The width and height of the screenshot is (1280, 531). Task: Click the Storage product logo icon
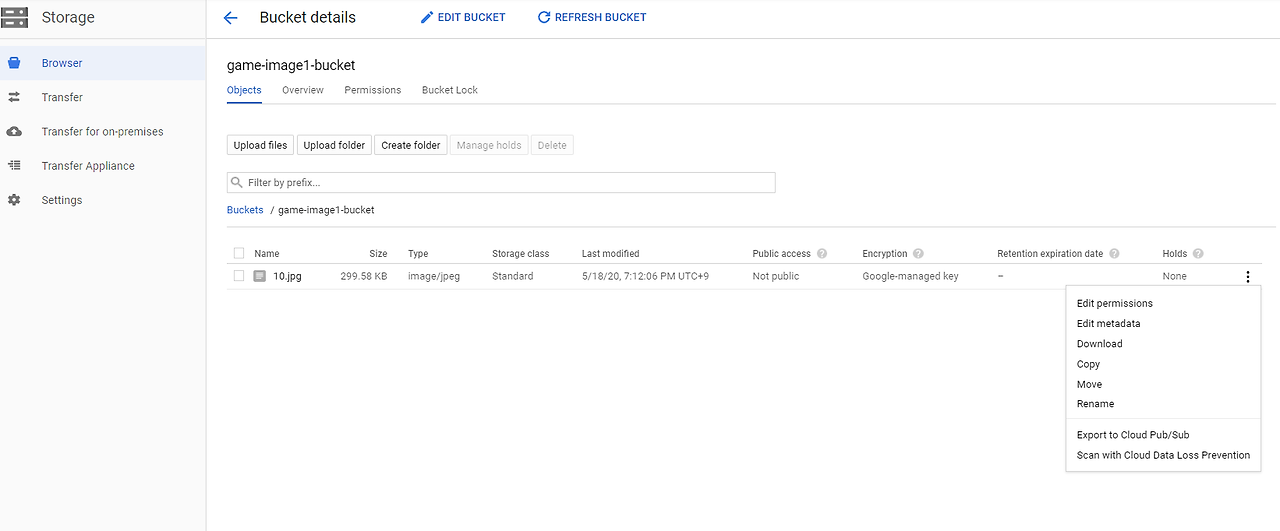(x=15, y=18)
